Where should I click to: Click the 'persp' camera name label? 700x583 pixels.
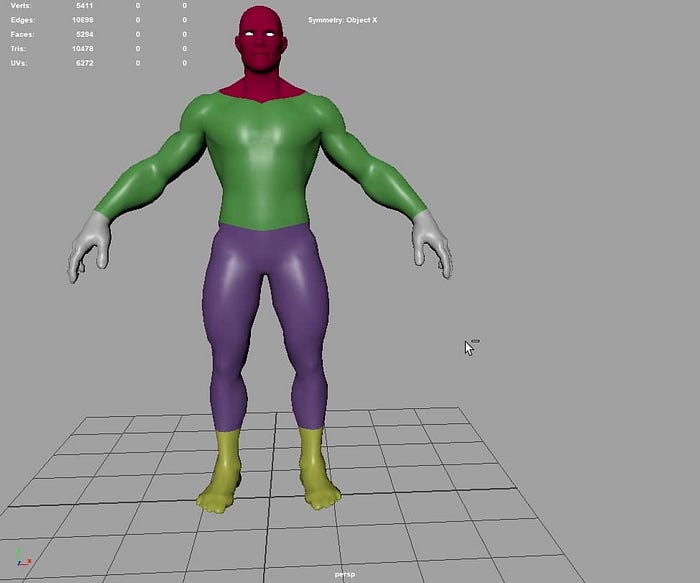click(345, 575)
